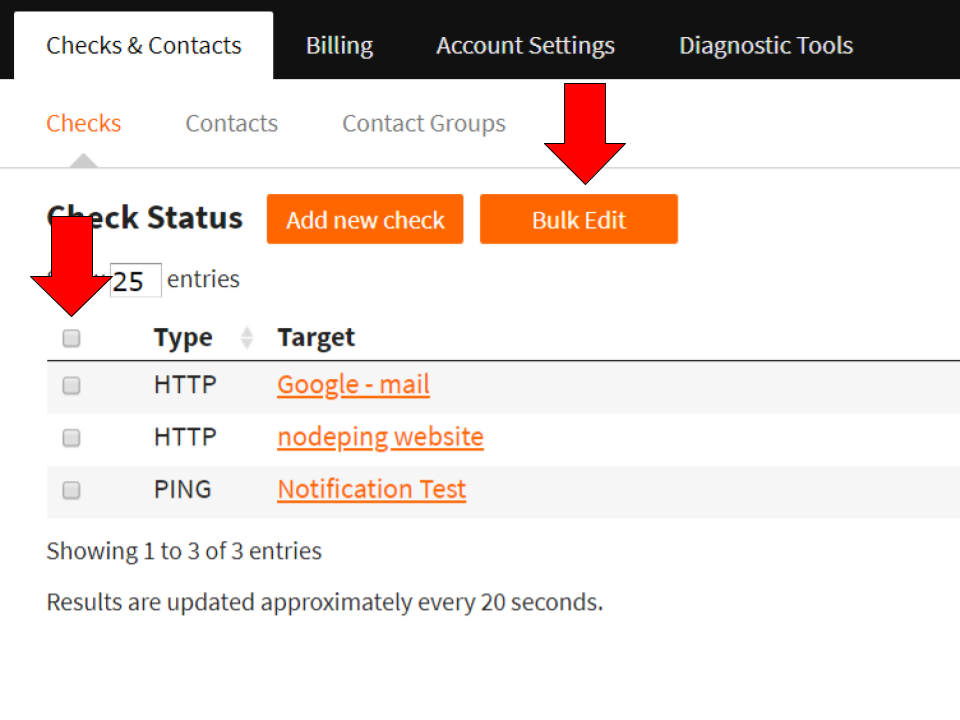Select the Checks subtab
This screenshot has height=720, width=960.
pyautogui.click(x=83, y=123)
